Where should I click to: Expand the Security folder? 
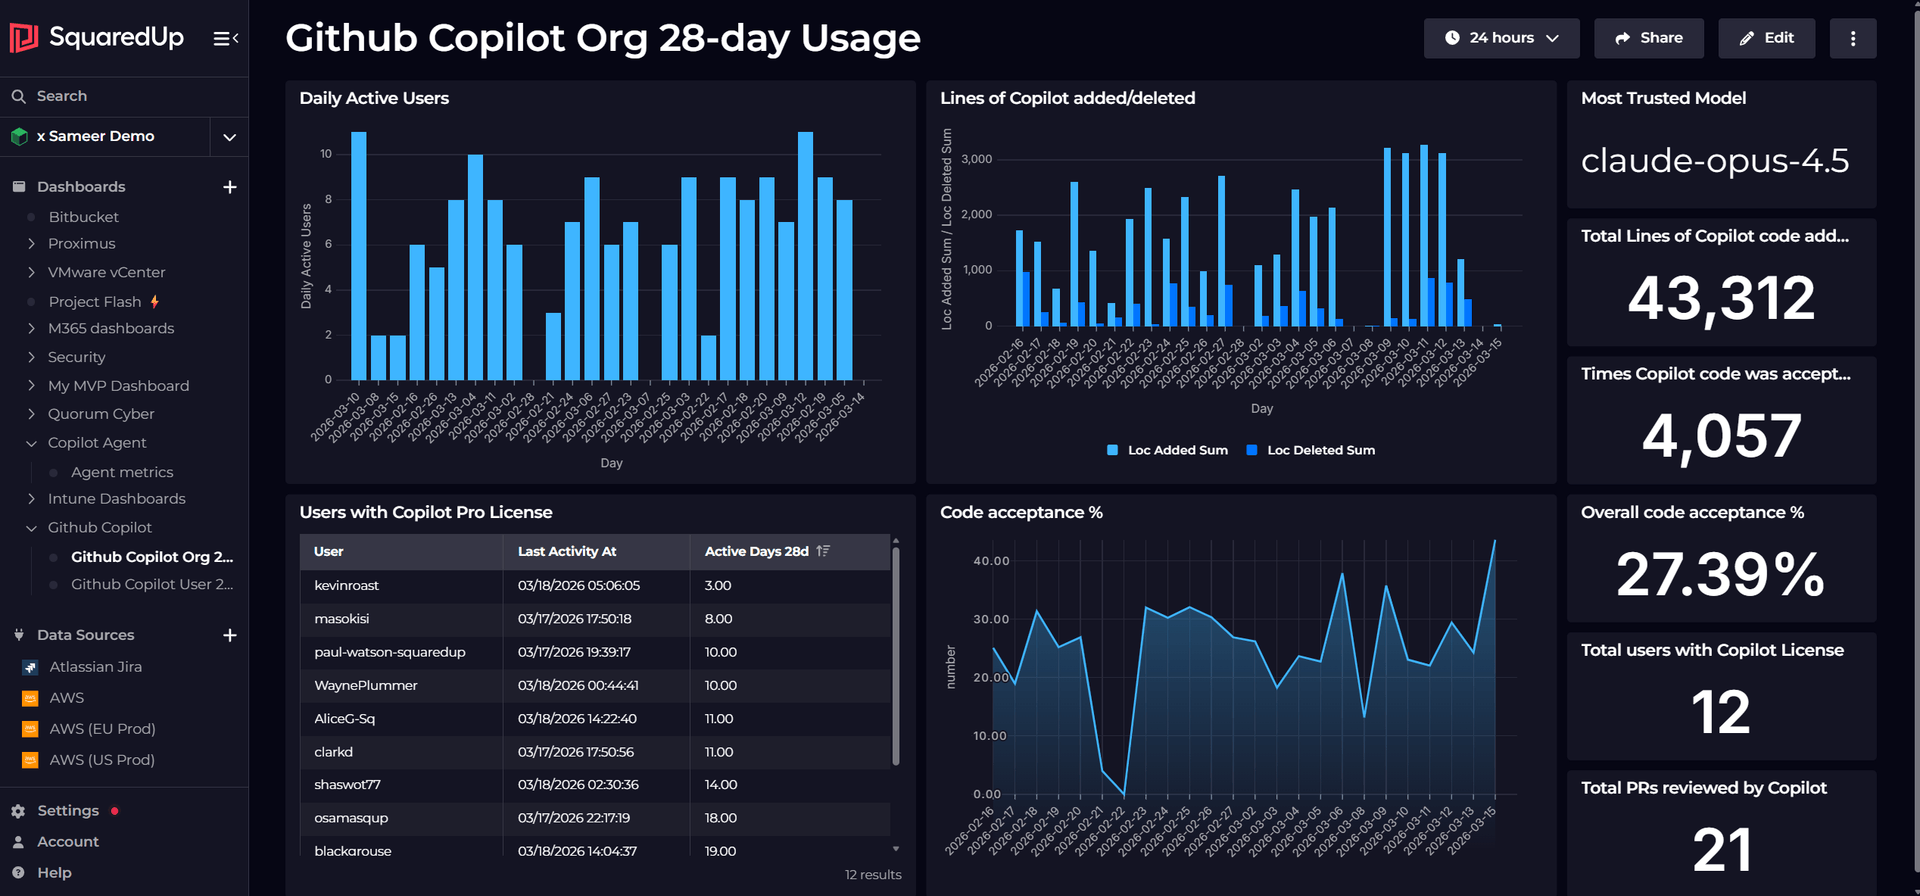[x=31, y=357]
